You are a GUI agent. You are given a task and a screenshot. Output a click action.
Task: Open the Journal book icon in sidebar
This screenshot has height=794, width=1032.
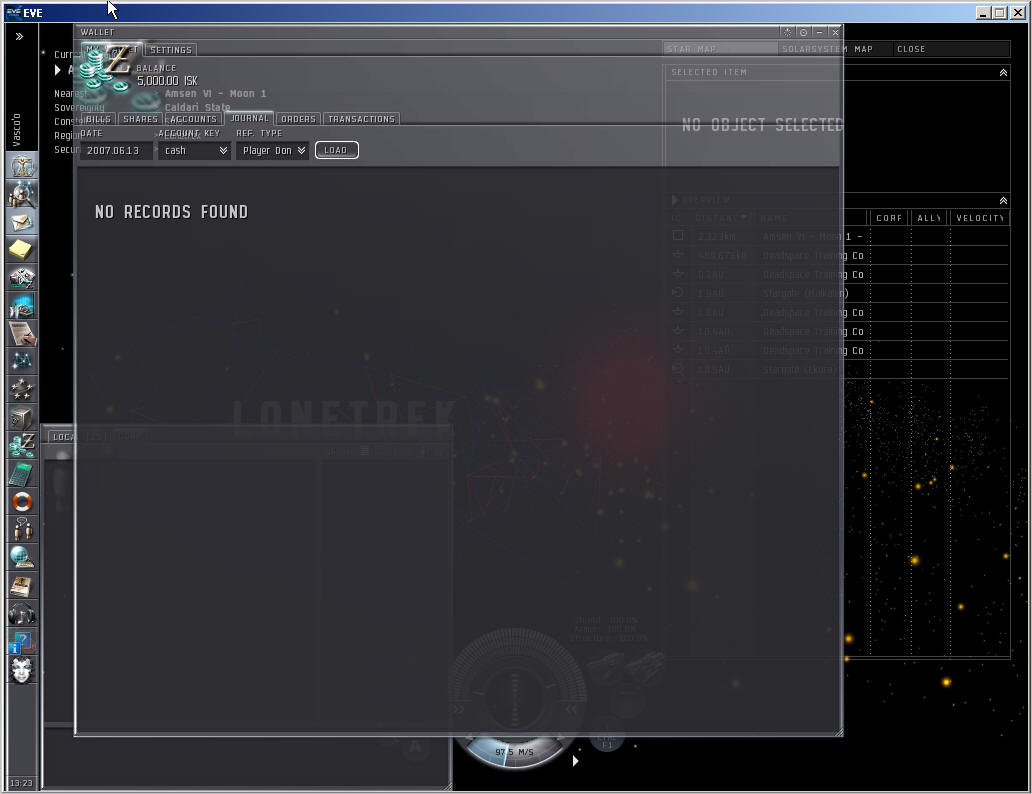coord(22,586)
